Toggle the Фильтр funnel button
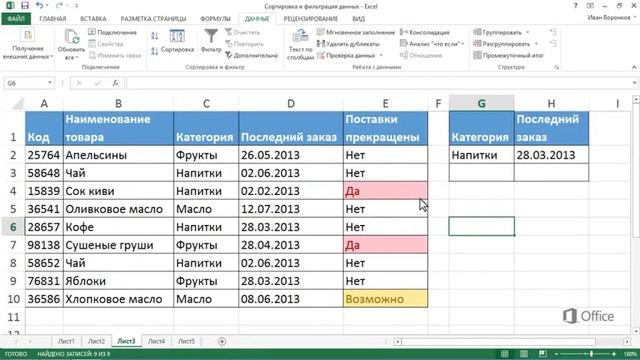 click(211, 42)
